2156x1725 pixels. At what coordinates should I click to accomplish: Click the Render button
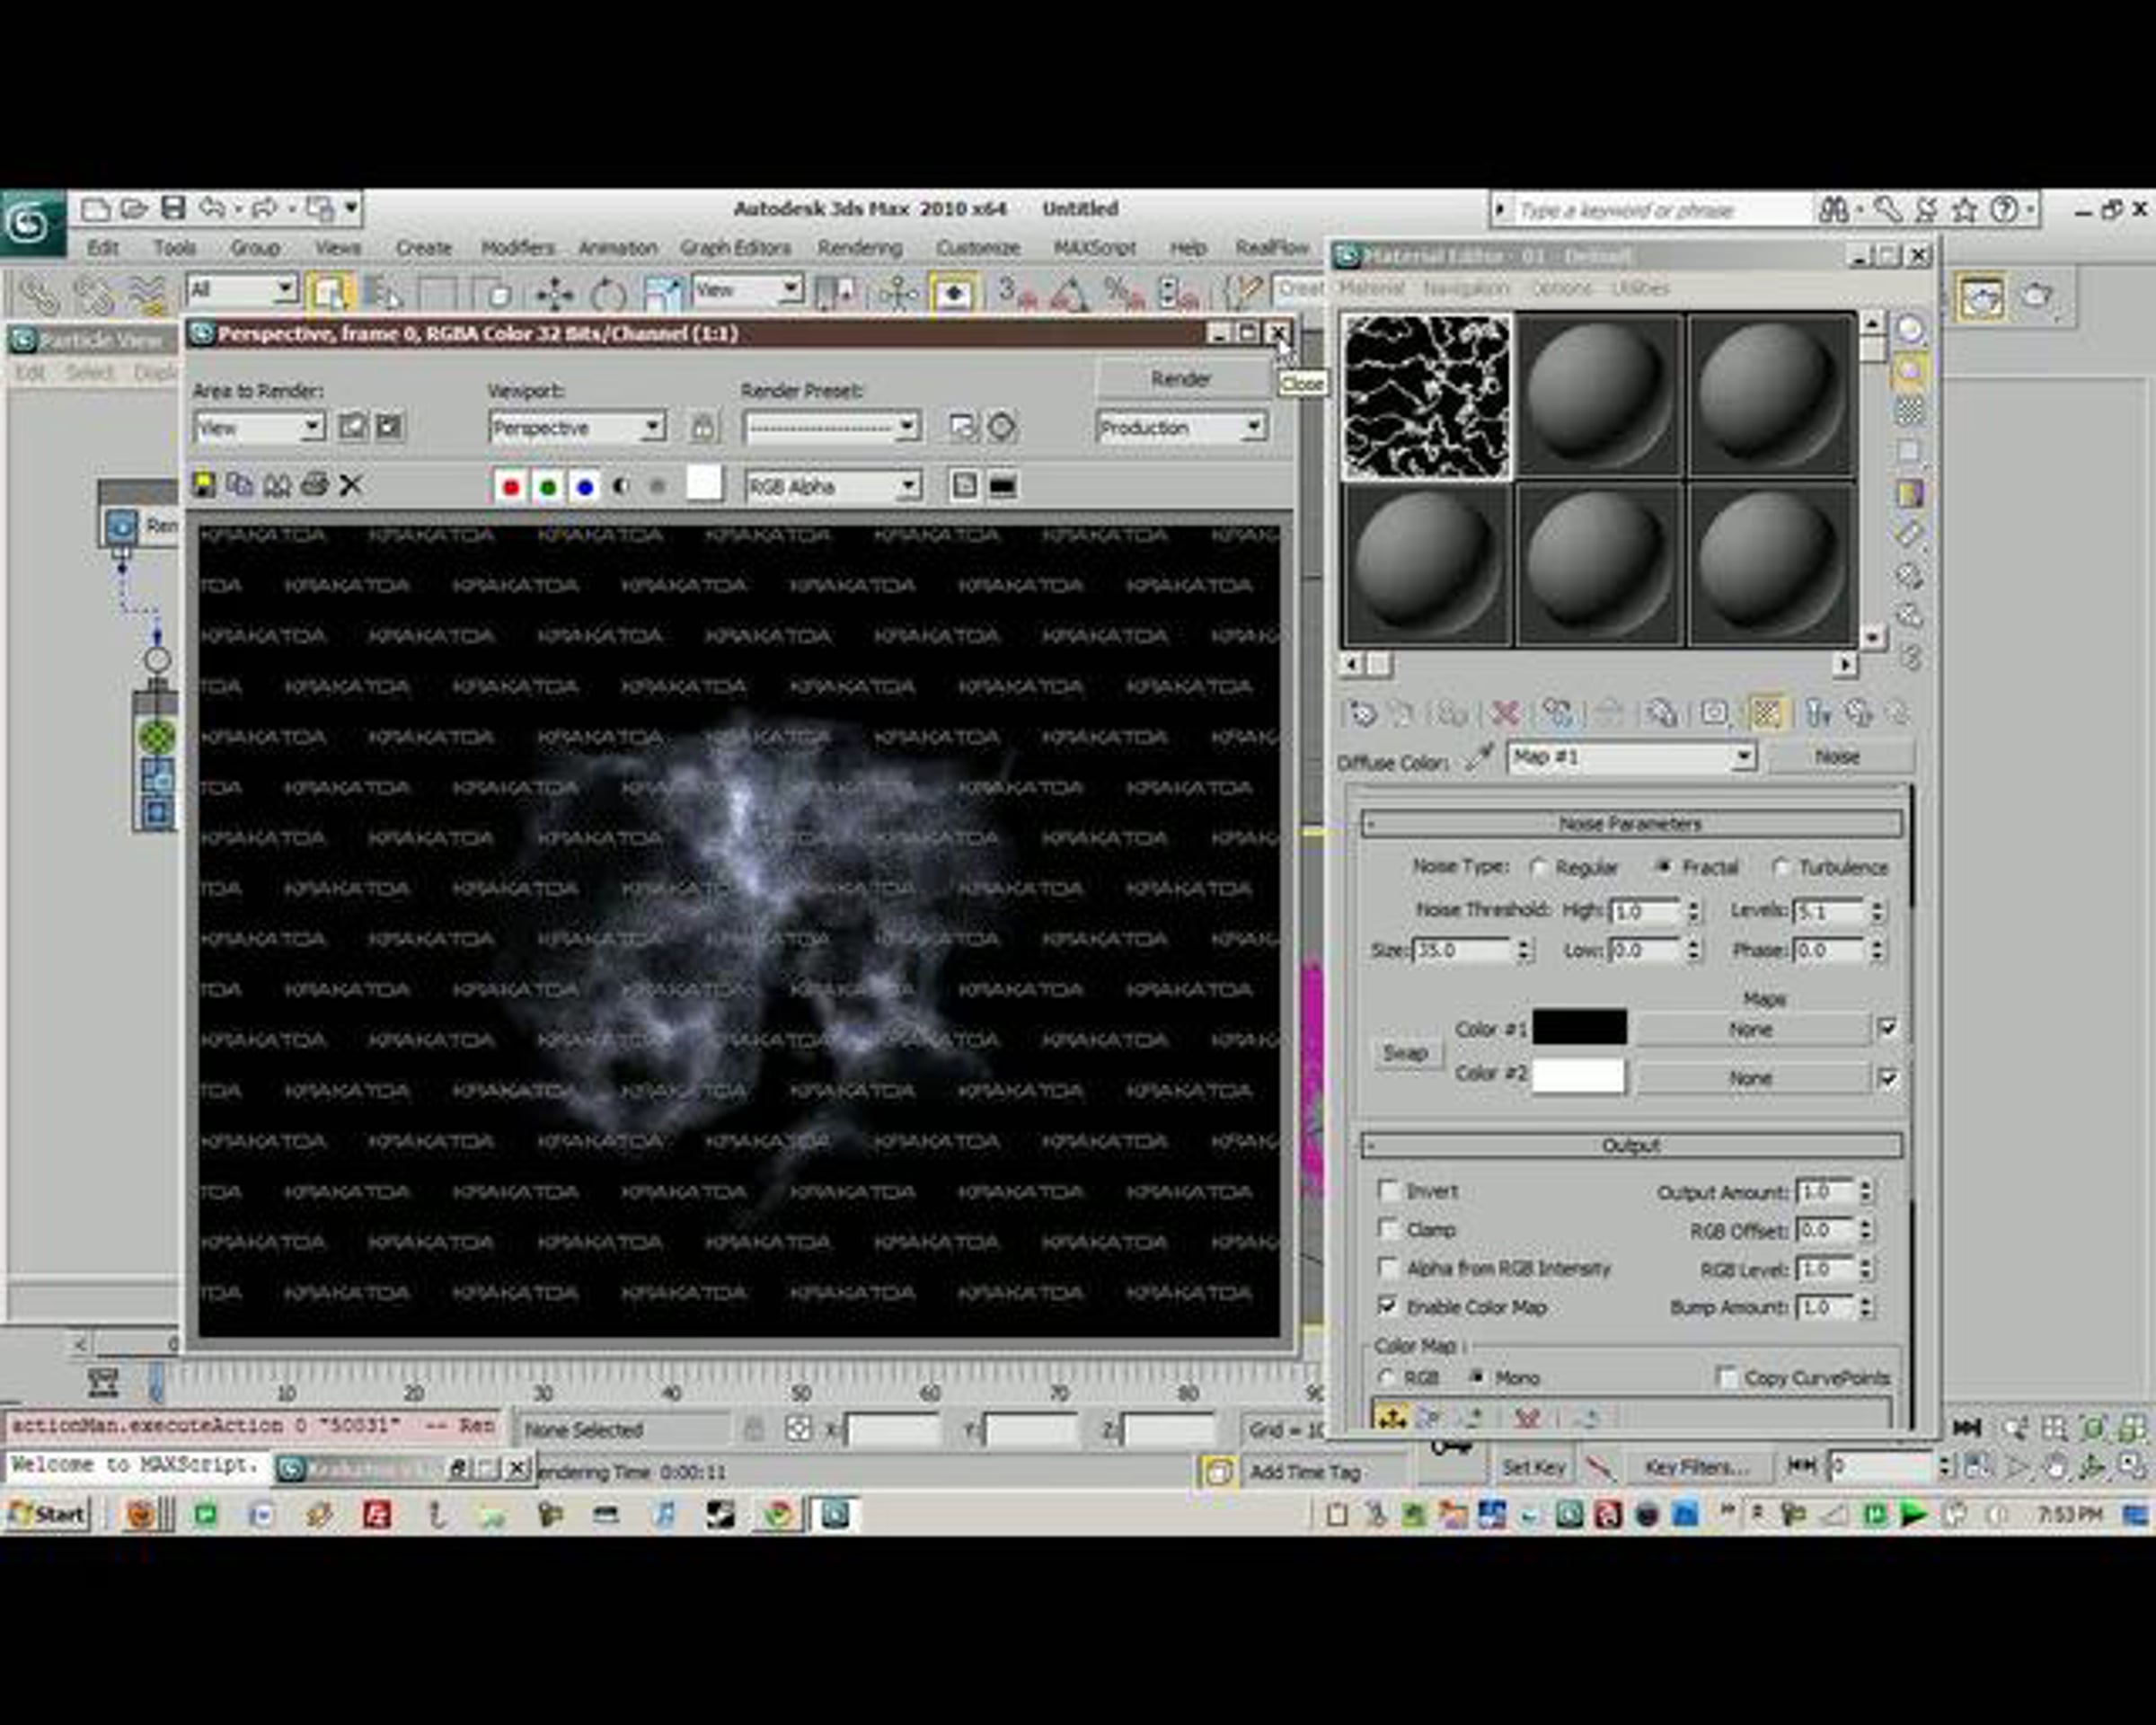click(x=1181, y=379)
